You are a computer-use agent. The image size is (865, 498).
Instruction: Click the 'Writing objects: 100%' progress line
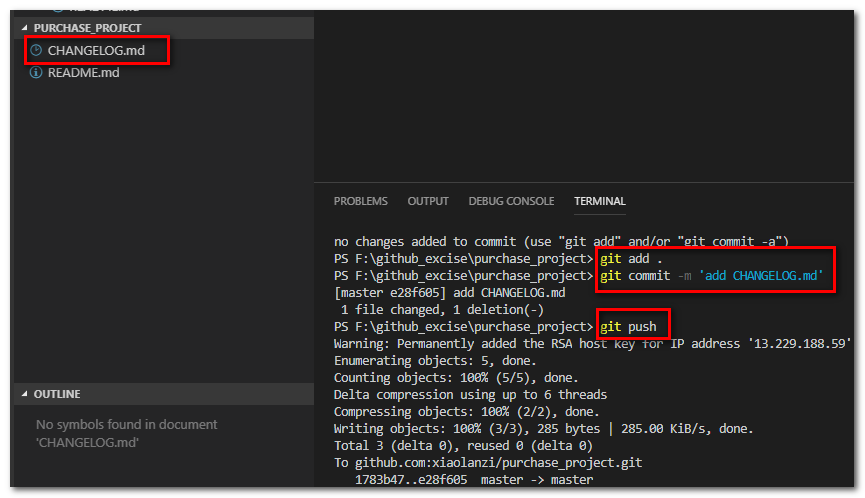[x=543, y=429]
